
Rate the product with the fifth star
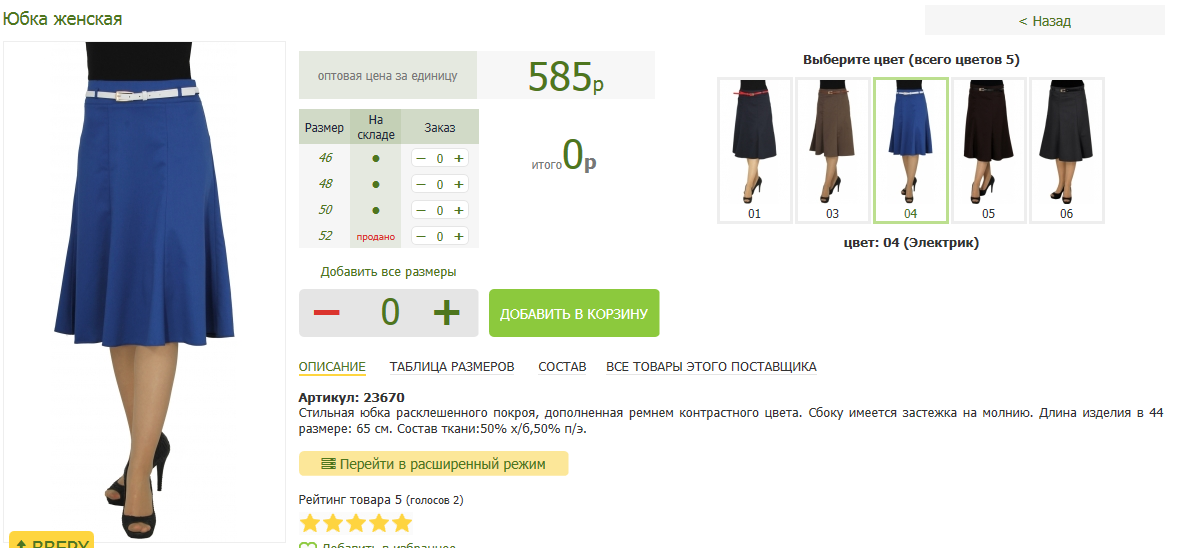click(402, 523)
